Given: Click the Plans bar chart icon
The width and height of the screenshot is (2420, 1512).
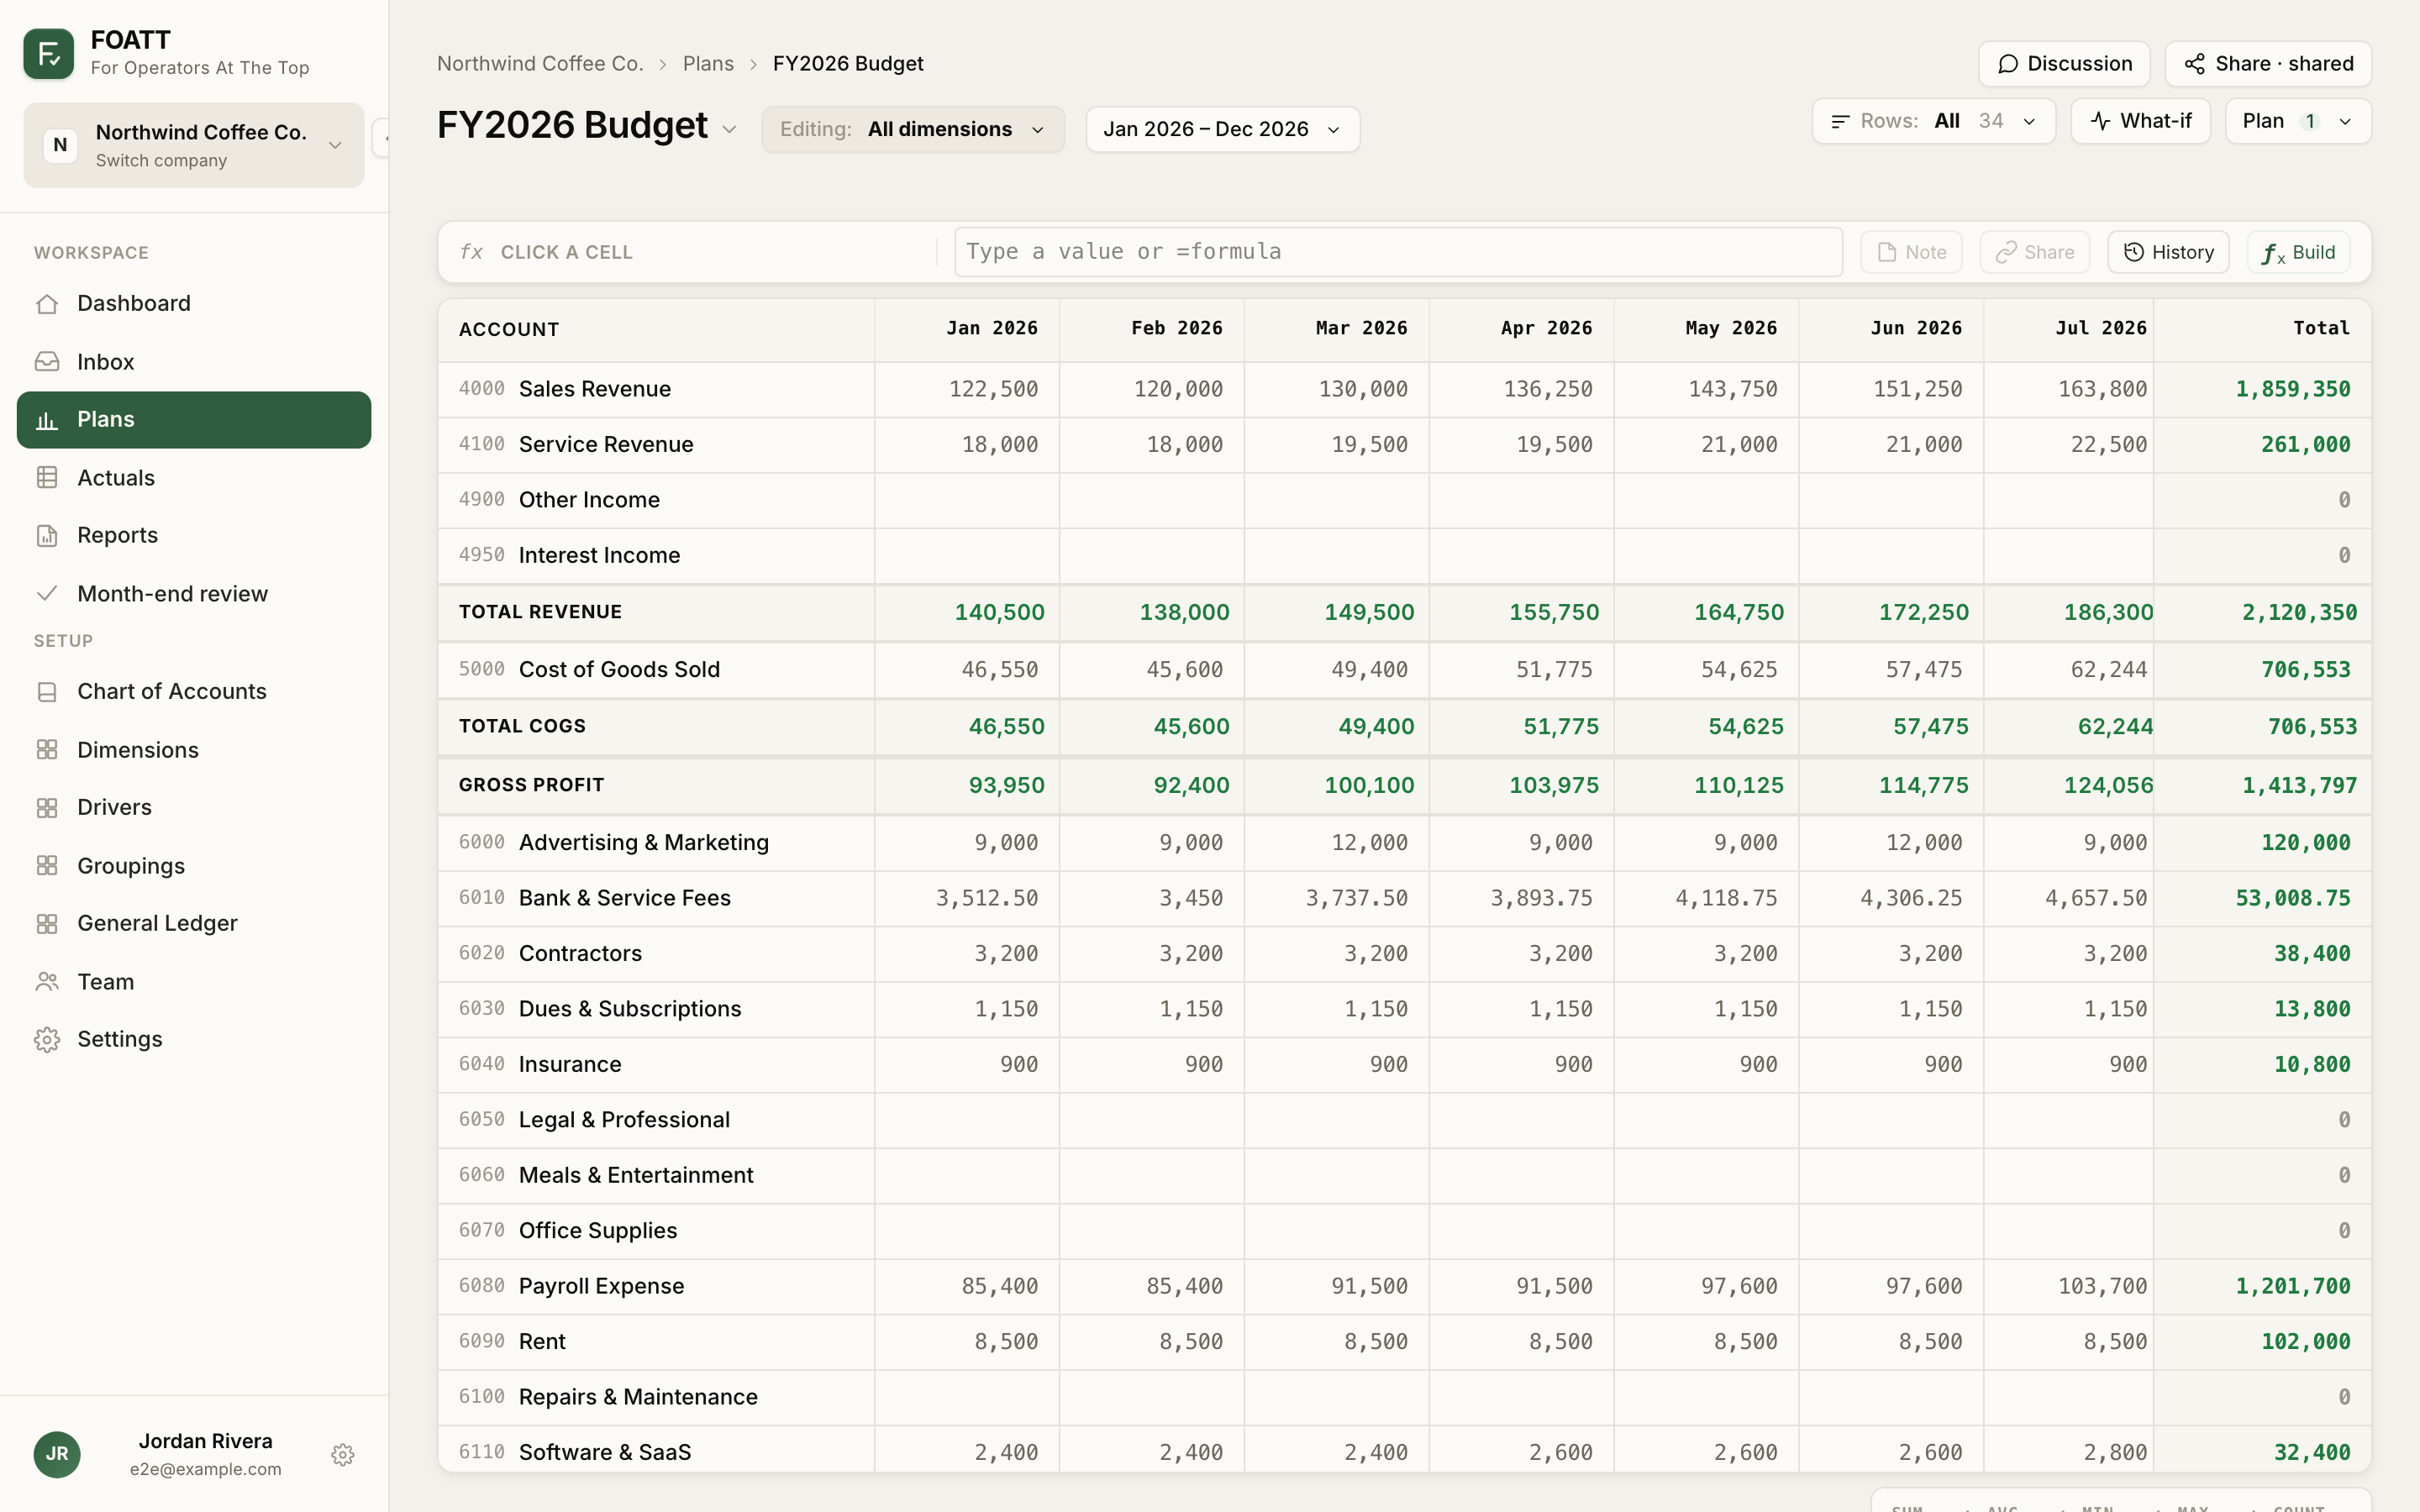Looking at the screenshot, I should pos(47,420).
